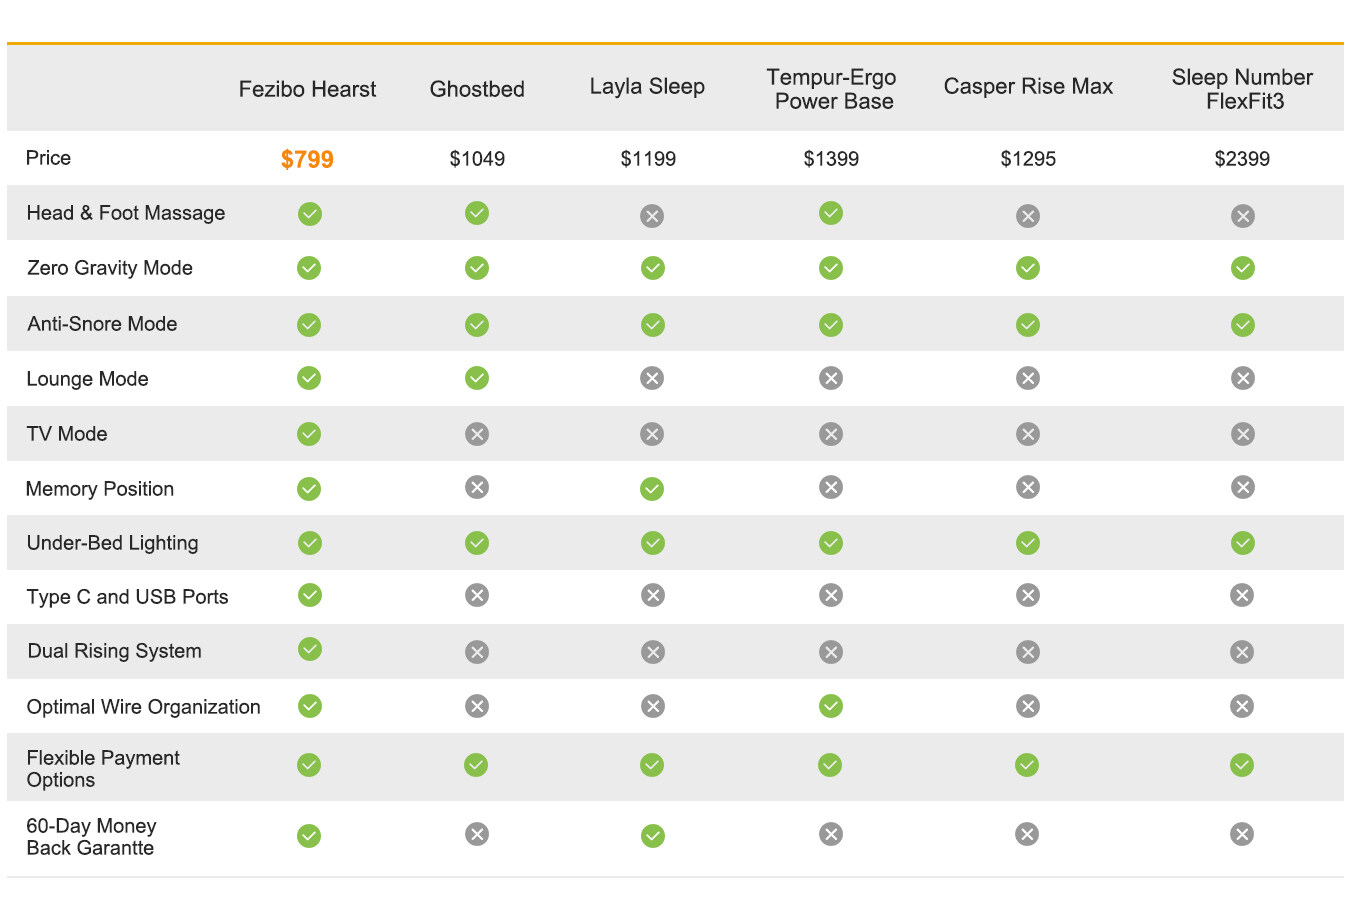
Task: Click Sleep Number Flexible Payment Options checkmark
Action: 1242,765
